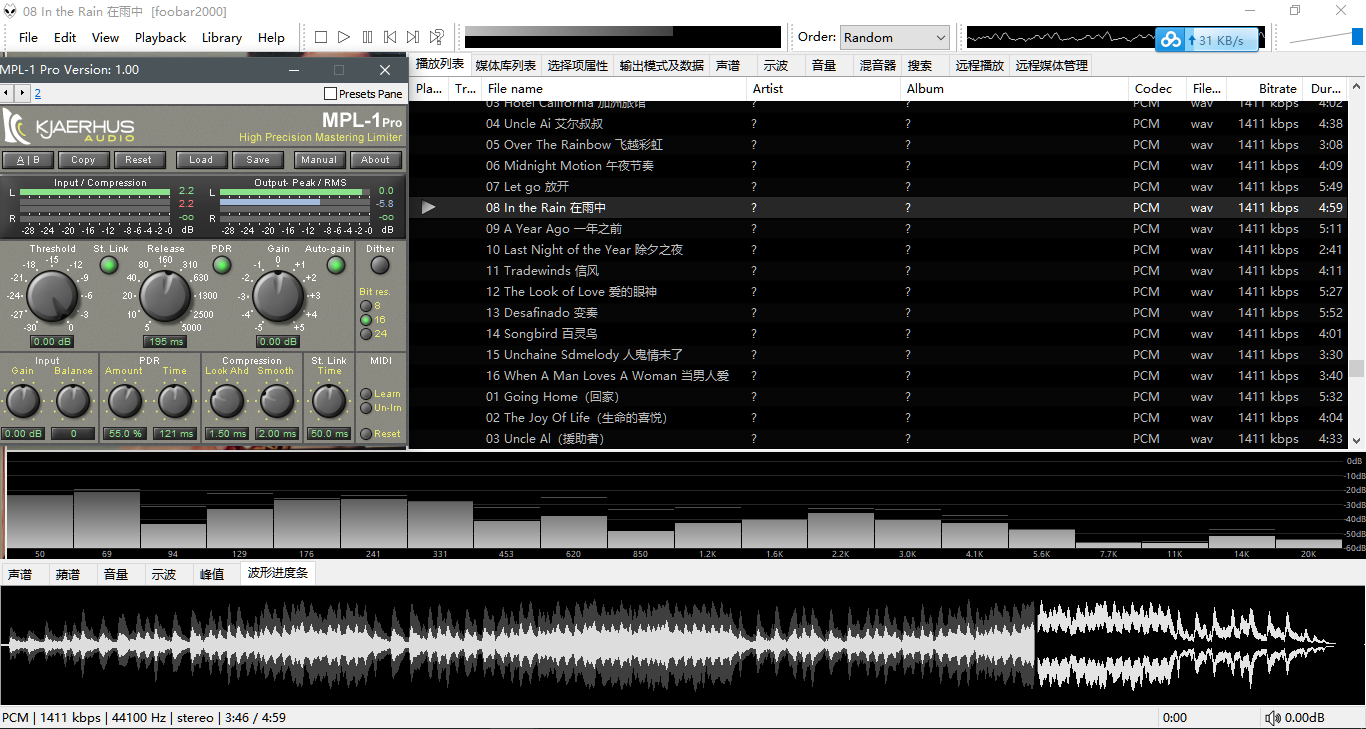Enable the Presets Pane checkbox
The image size is (1366, 729).
coord(331,94)
